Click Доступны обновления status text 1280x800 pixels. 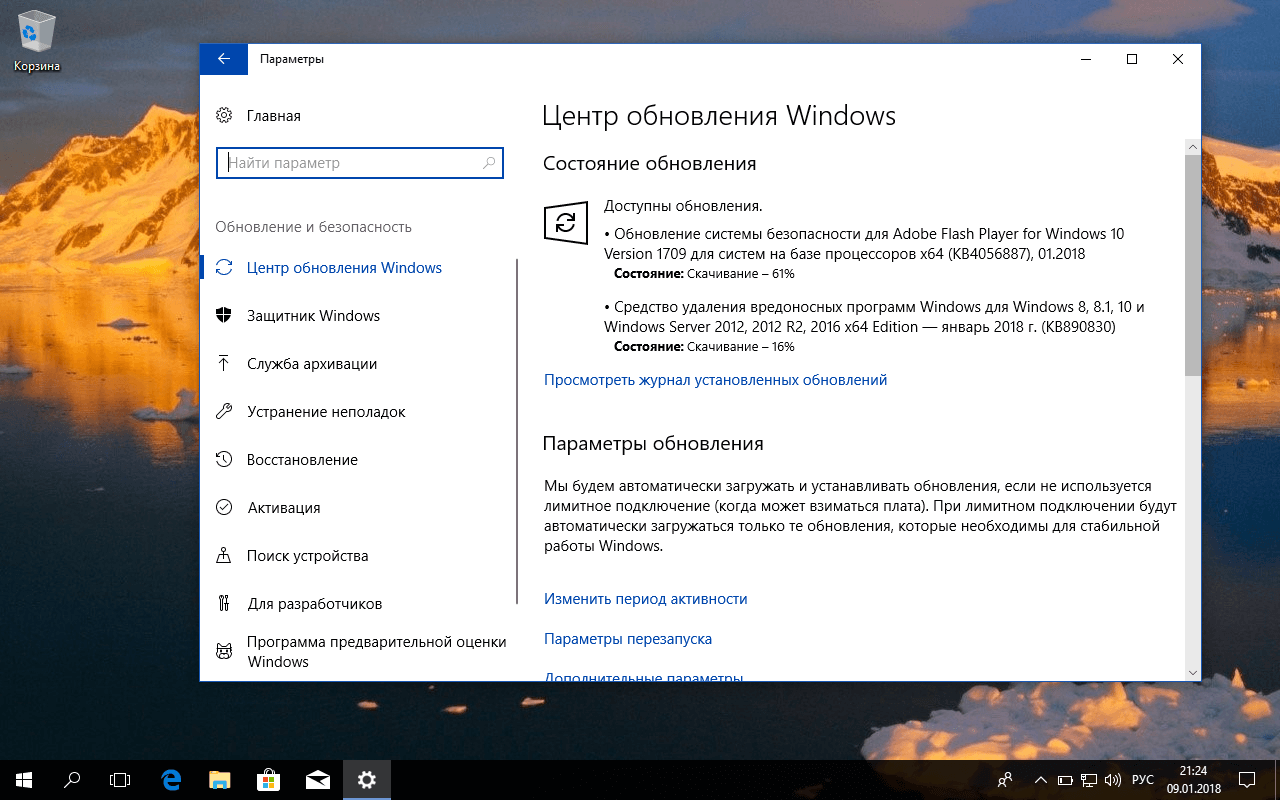(x=683, y=206)
